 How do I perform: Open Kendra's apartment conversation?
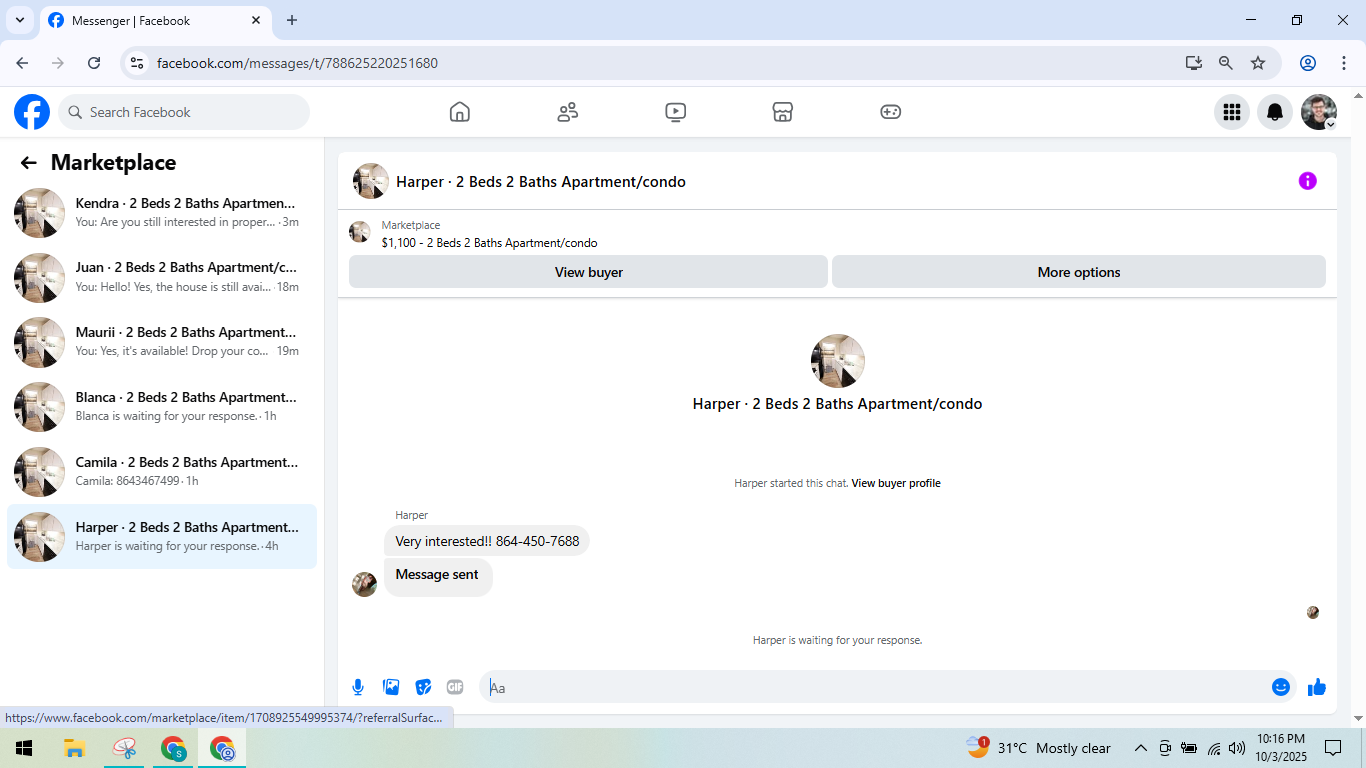click(x=162, y=213)
